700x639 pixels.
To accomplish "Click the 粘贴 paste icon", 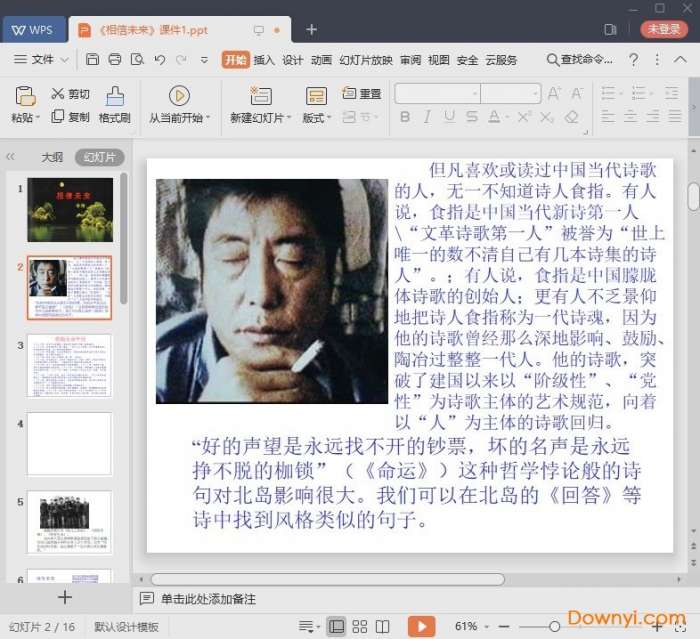I will point(25,96).
